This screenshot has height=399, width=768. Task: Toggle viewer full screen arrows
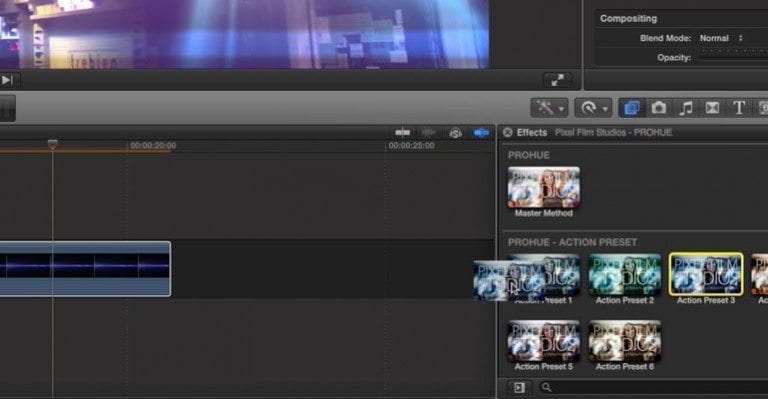[557, 80]
